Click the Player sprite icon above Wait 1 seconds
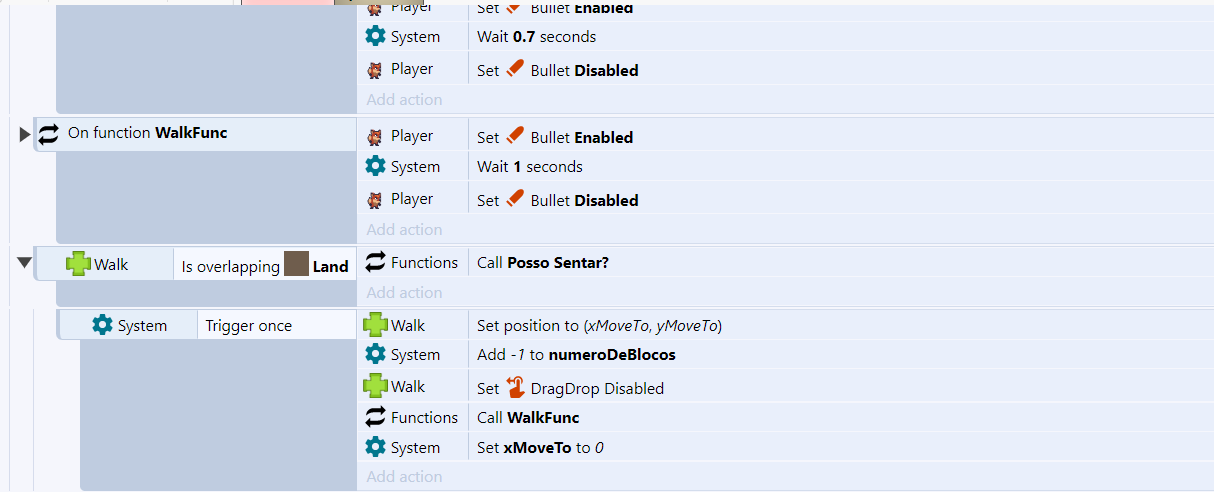This screenshot has width=1214, height=492. click(x=375, y=136)
